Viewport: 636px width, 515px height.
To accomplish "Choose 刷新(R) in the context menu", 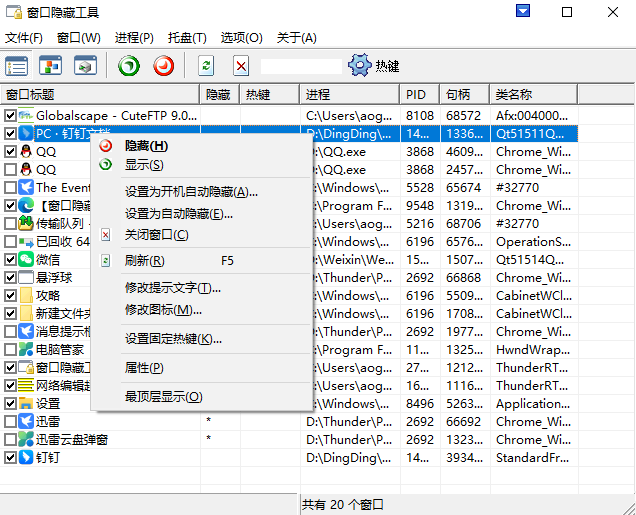I will [x=202, y=261].
